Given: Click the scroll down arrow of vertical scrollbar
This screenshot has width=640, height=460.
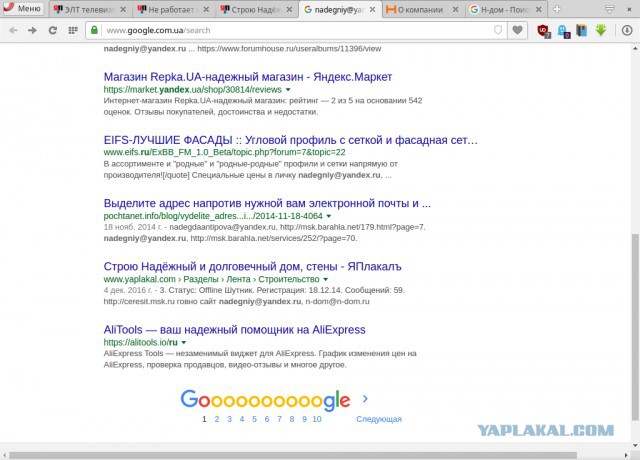Looking at the screenshot, I should point(635,445).
